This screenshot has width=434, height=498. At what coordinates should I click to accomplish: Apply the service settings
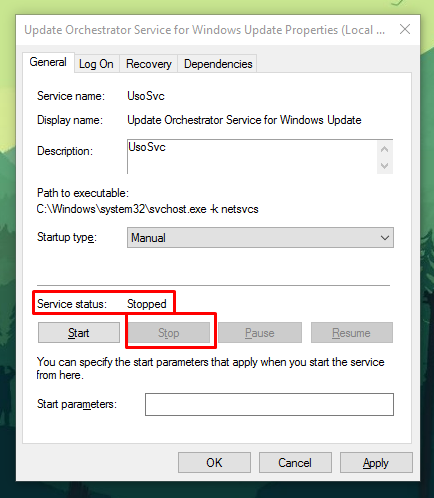(x=376, y=463)
